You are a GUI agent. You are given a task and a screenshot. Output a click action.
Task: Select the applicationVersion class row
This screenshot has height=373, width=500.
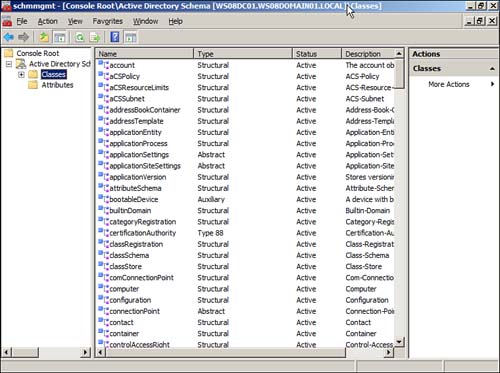tap(246, 177)
